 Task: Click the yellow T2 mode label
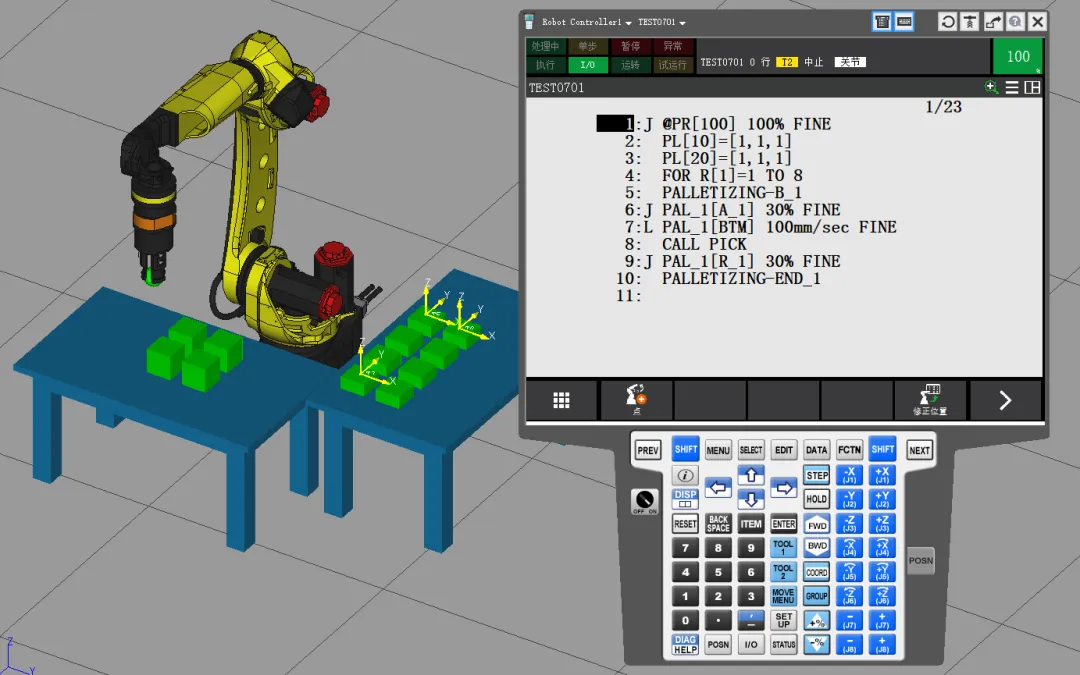point(787,62)
